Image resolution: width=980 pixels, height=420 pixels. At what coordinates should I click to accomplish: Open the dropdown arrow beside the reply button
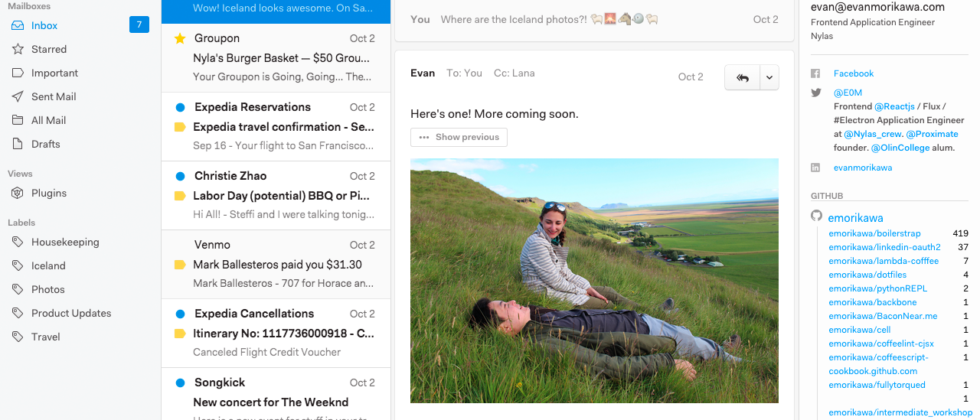(x=768, y=77)
